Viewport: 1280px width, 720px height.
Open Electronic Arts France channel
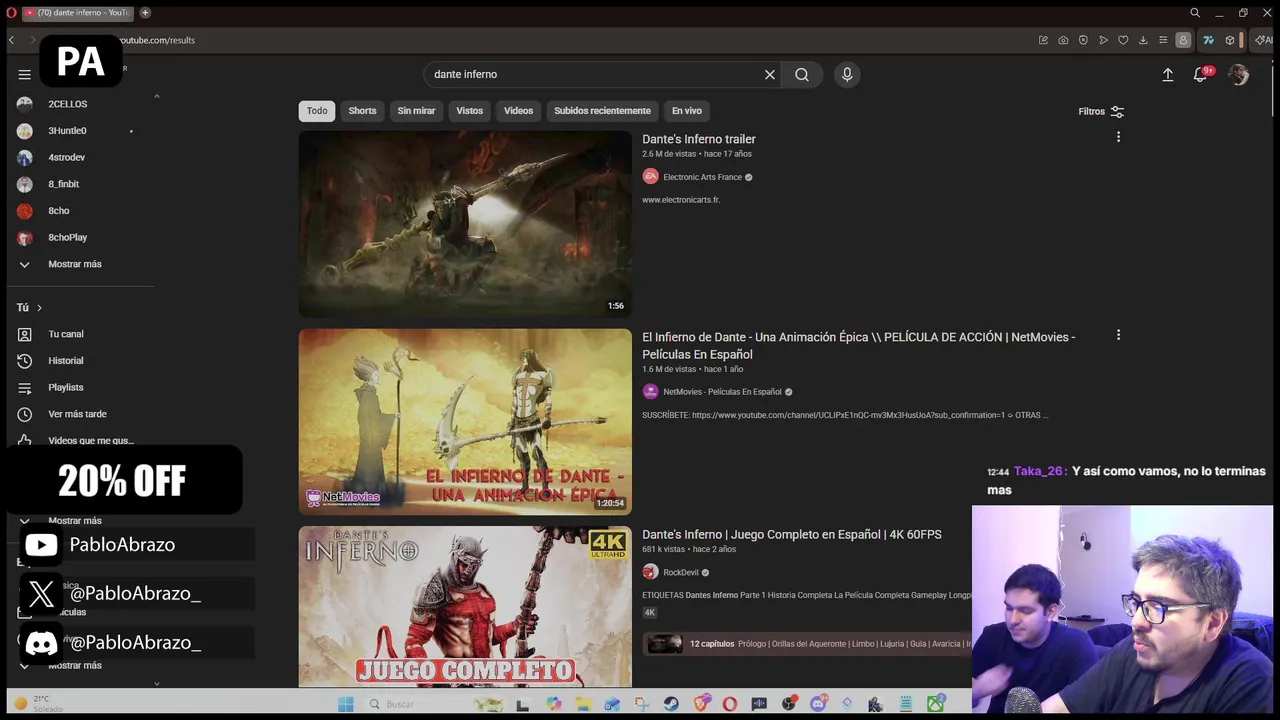click(x=702, y=177)
